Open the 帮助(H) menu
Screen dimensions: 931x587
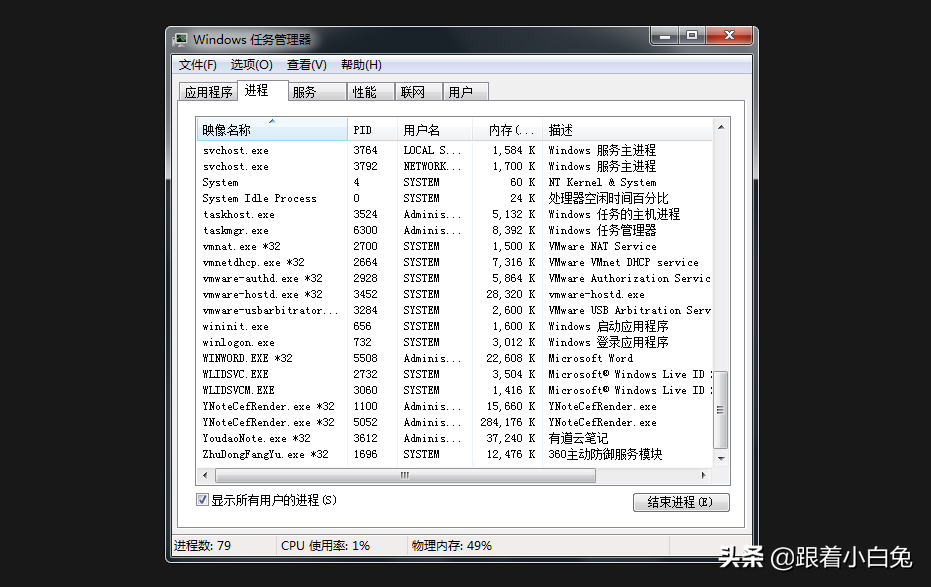point(361,65)
